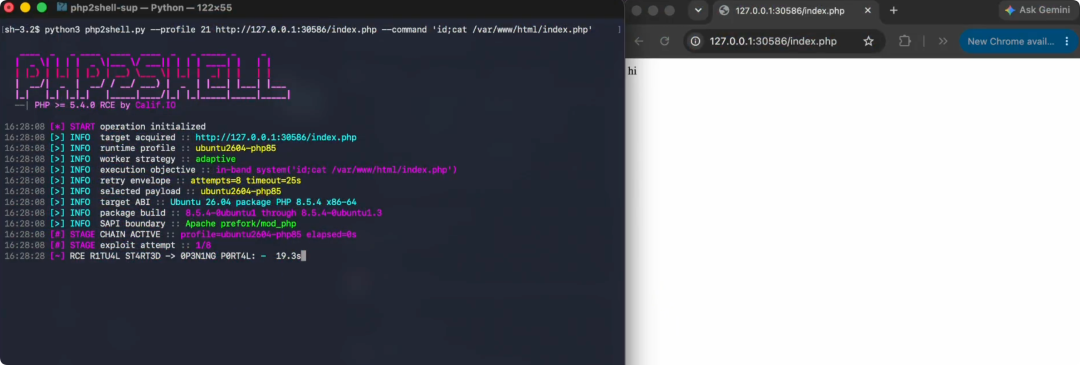Click the 19.3s elapsed timer in terminal
Screen dimensions: 1080x365
[x=288, y=256]
